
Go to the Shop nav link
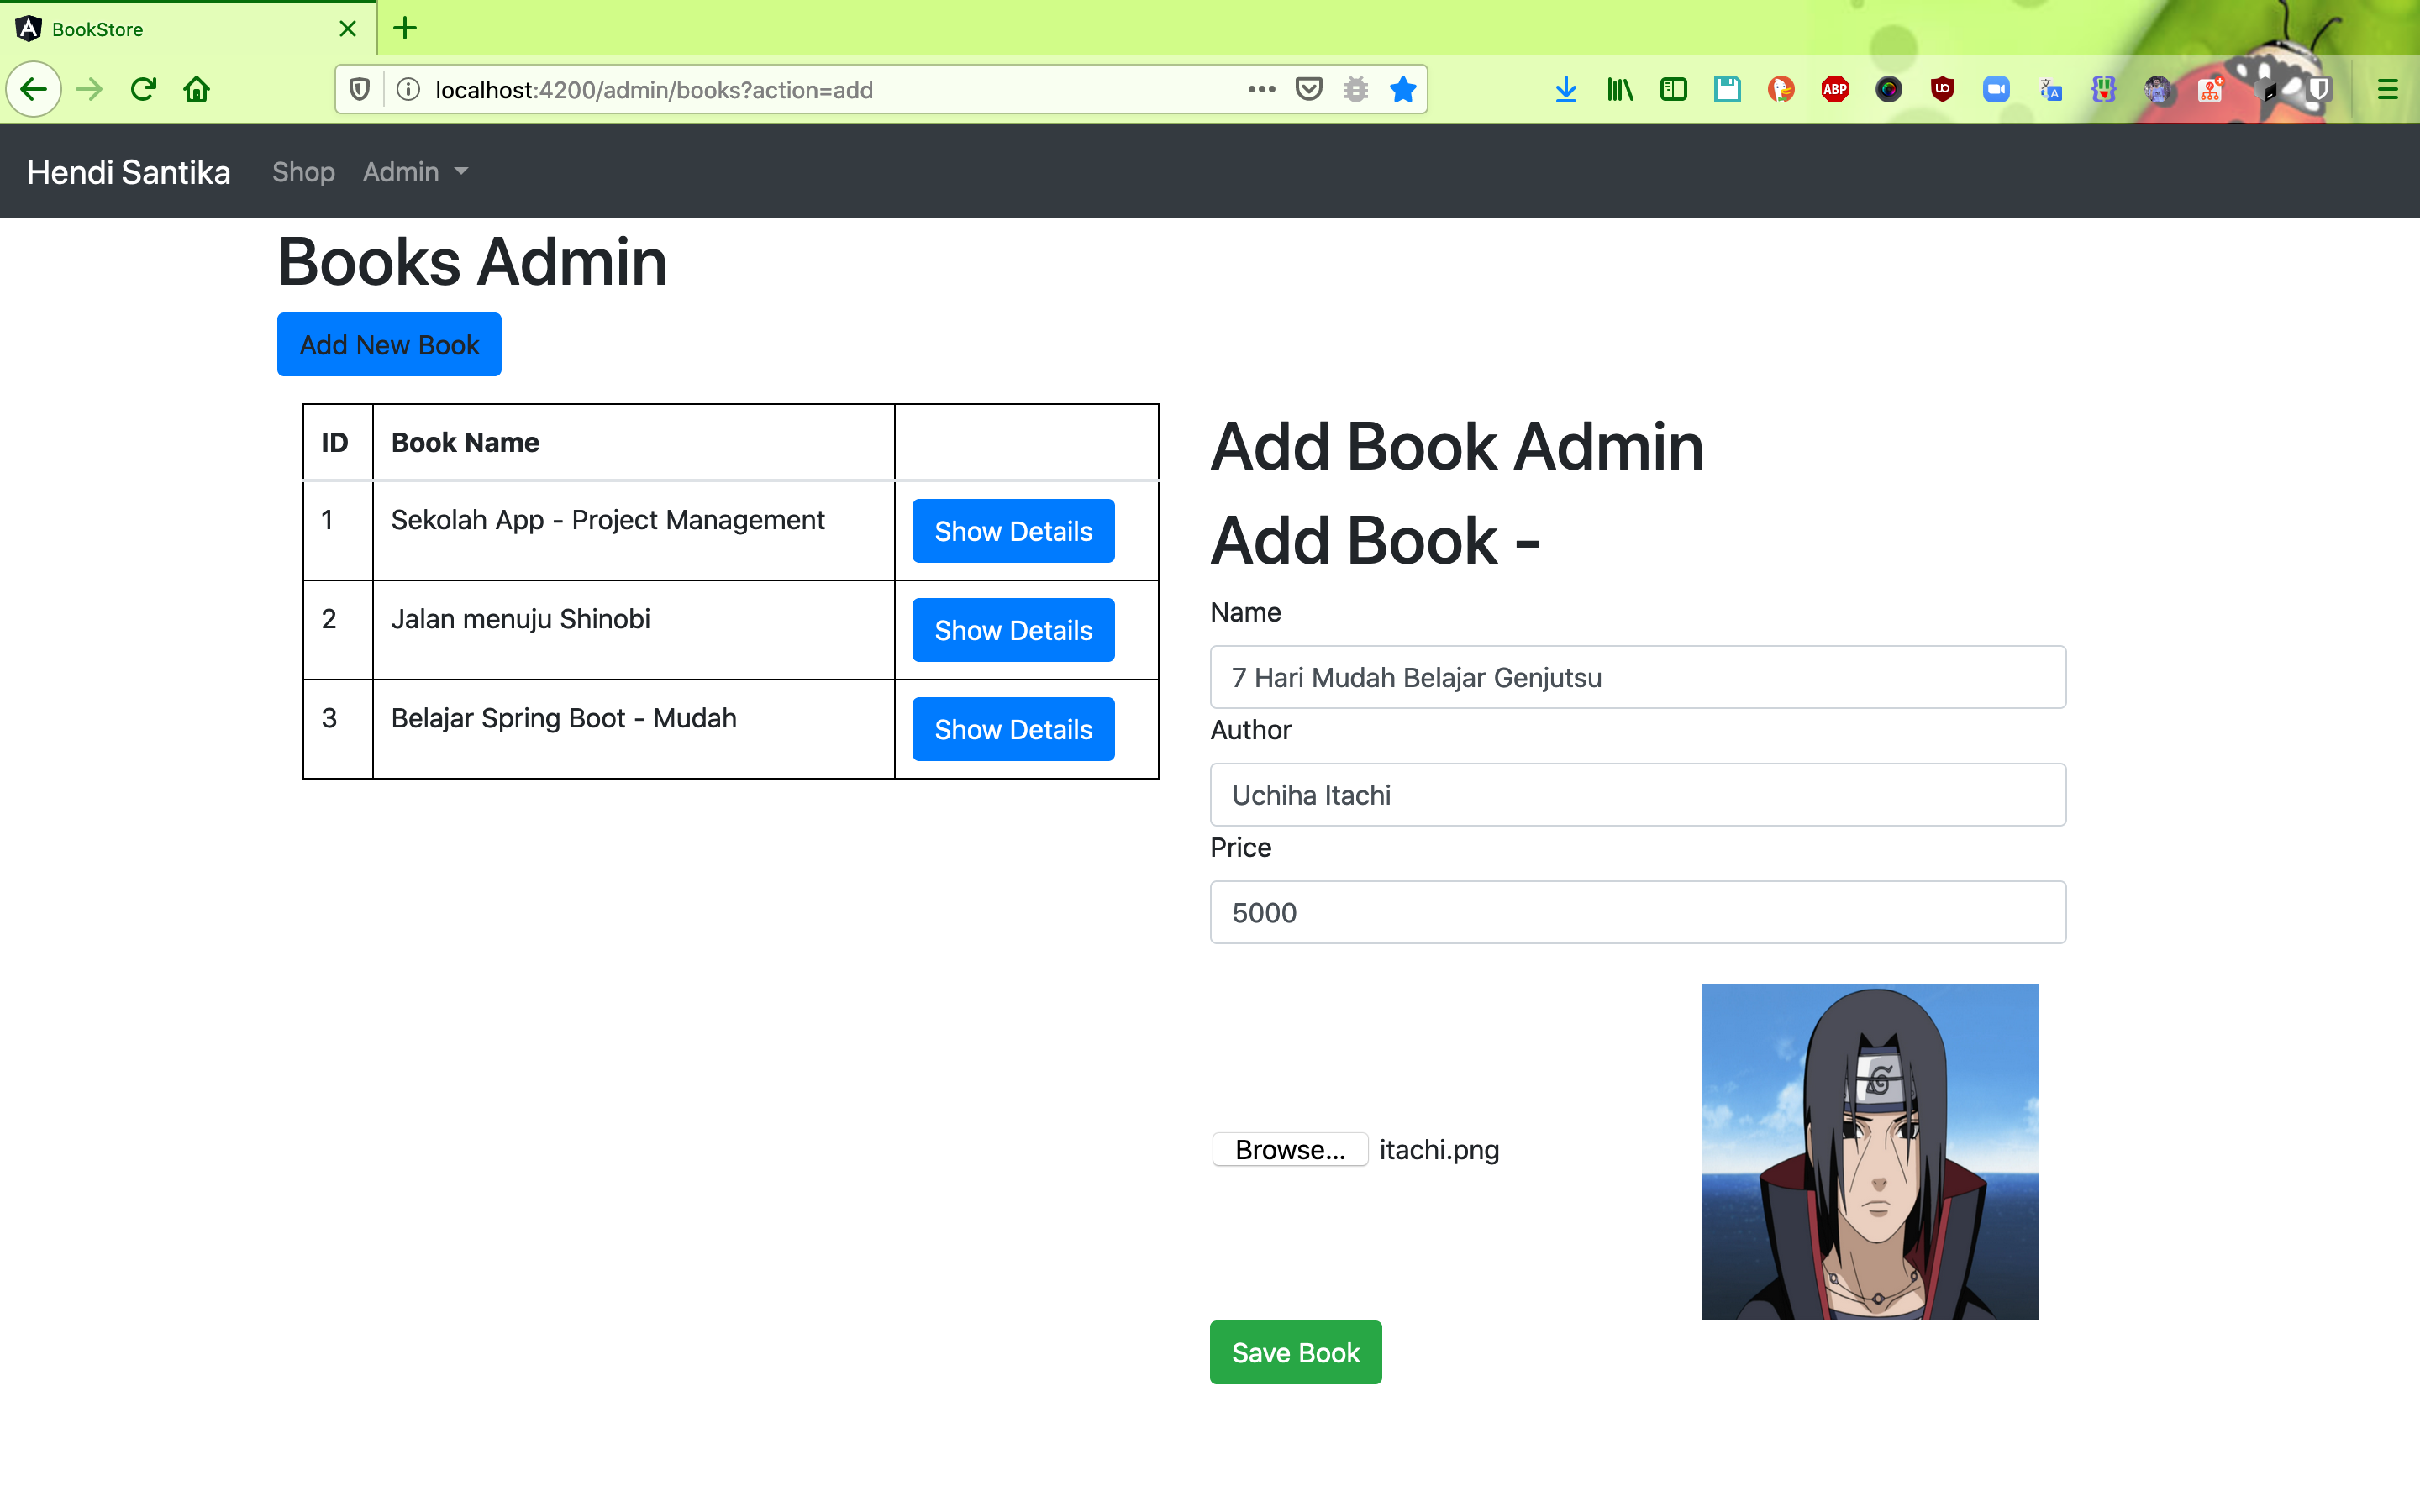(x=303, y=172)
